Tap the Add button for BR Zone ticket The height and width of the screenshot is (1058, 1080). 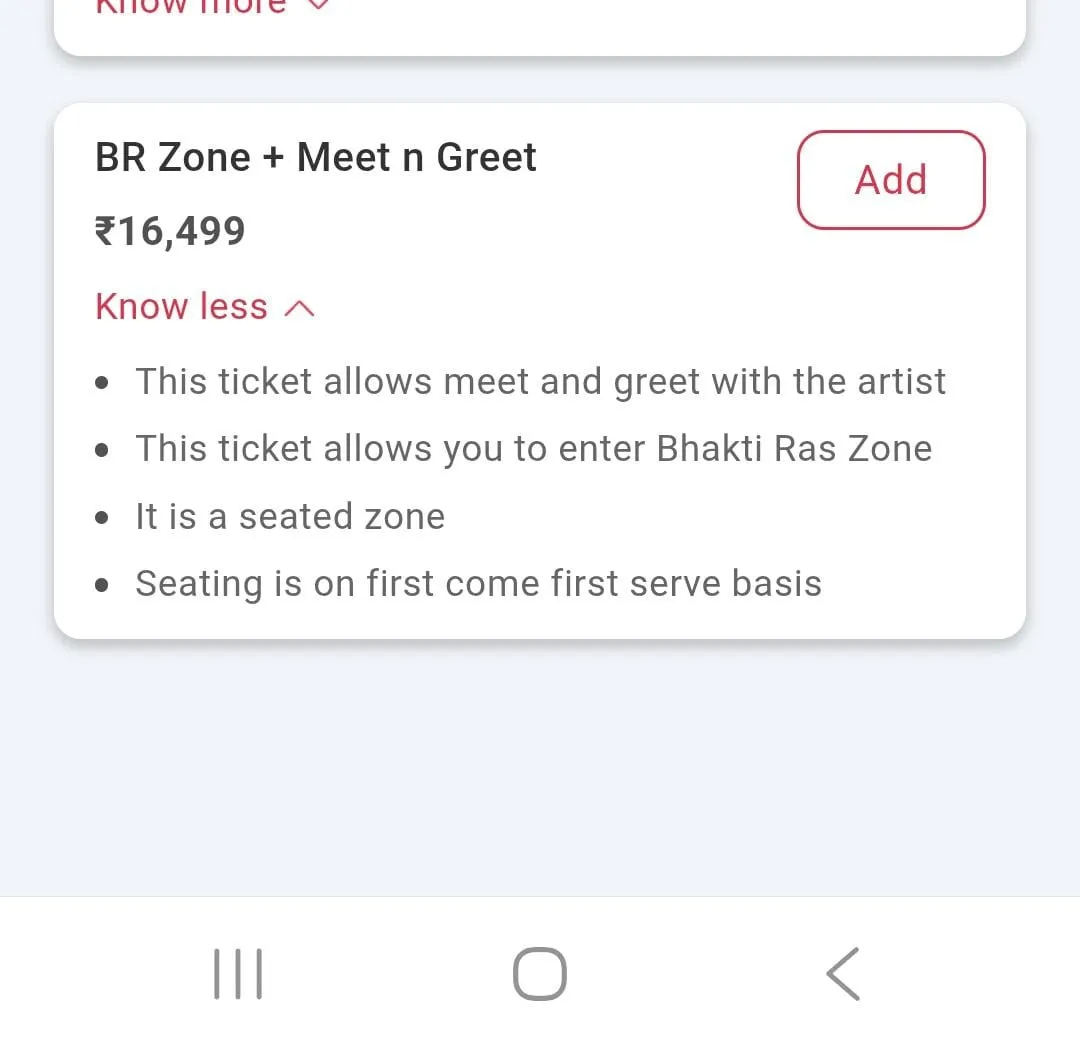tap(890, 180)
